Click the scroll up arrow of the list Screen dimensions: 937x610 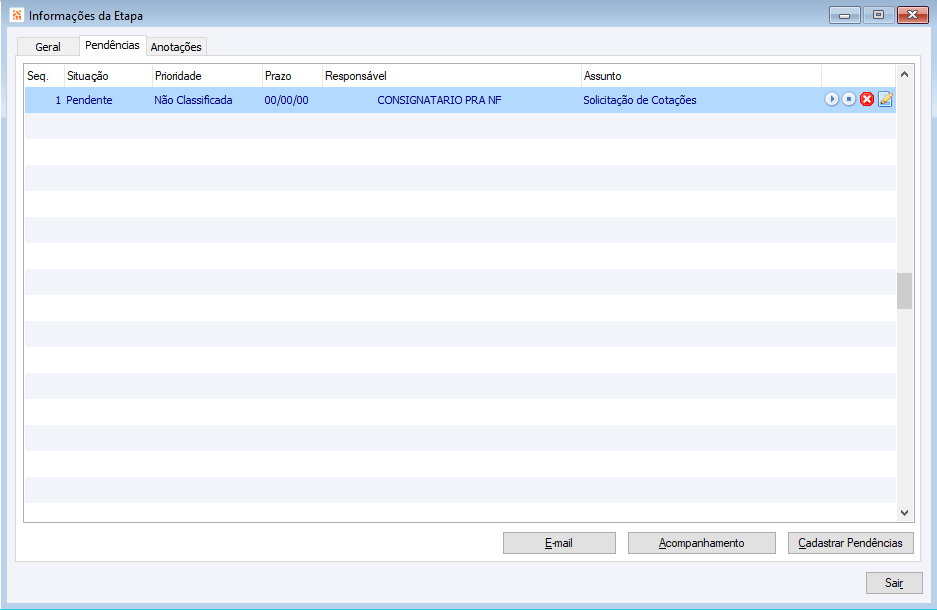904,75
